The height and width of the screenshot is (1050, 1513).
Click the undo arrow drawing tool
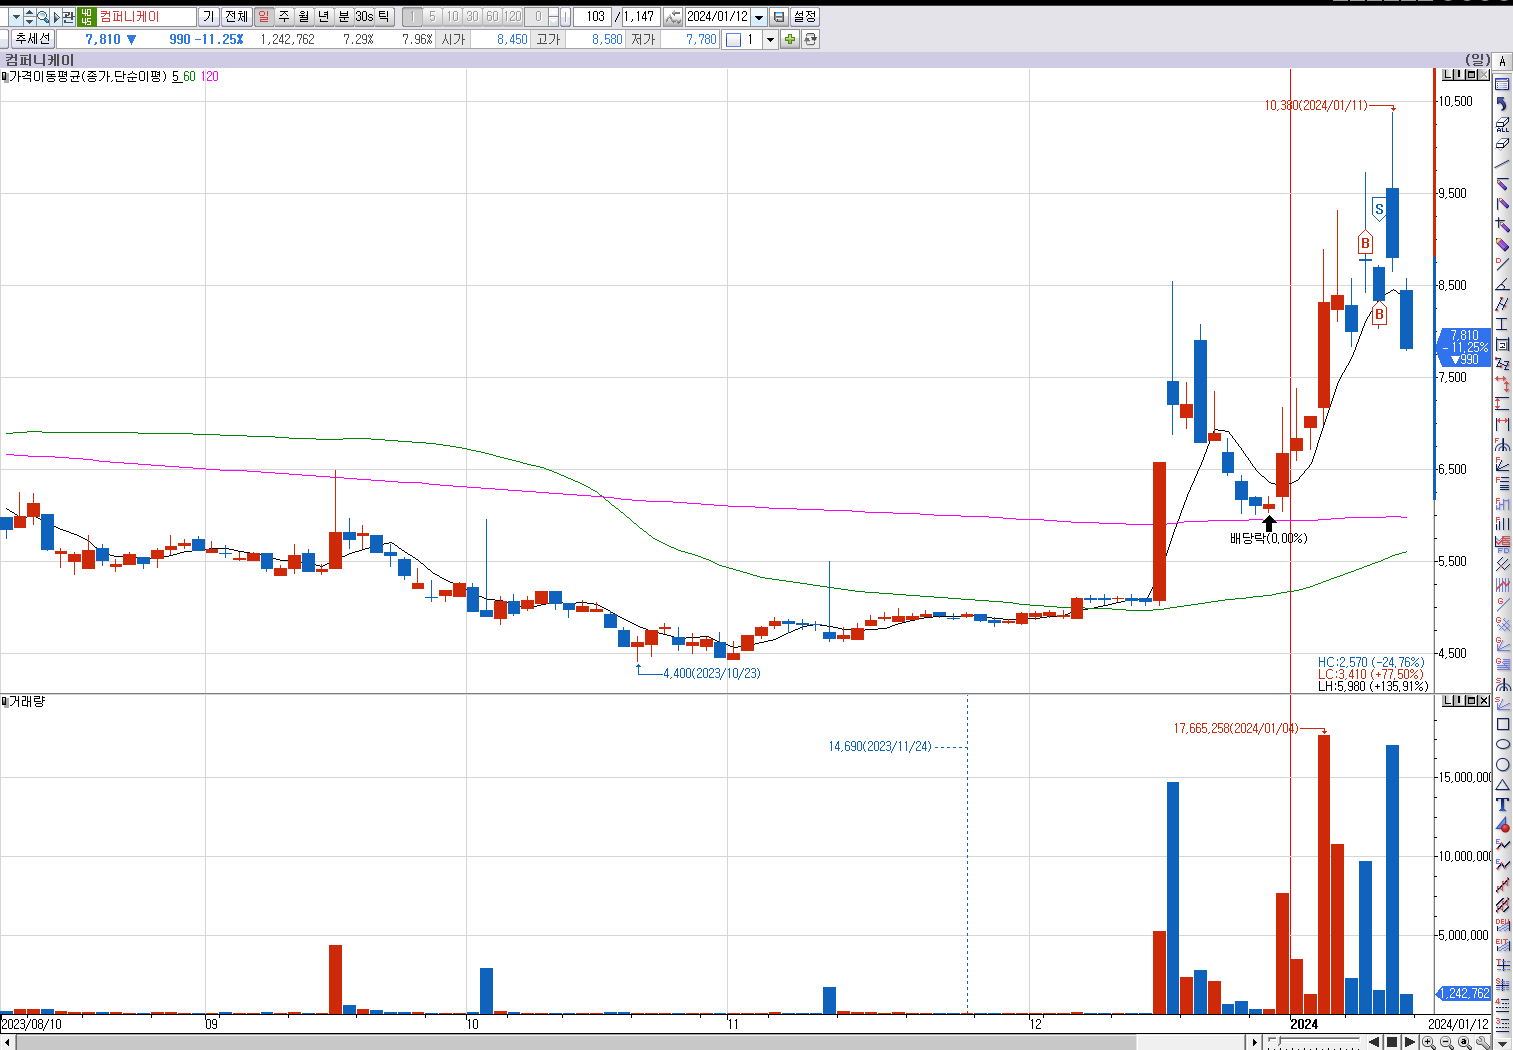[1502, 103]
